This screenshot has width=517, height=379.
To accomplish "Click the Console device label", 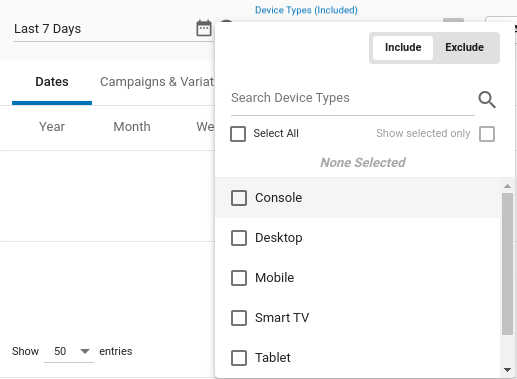I will point(279,198).
